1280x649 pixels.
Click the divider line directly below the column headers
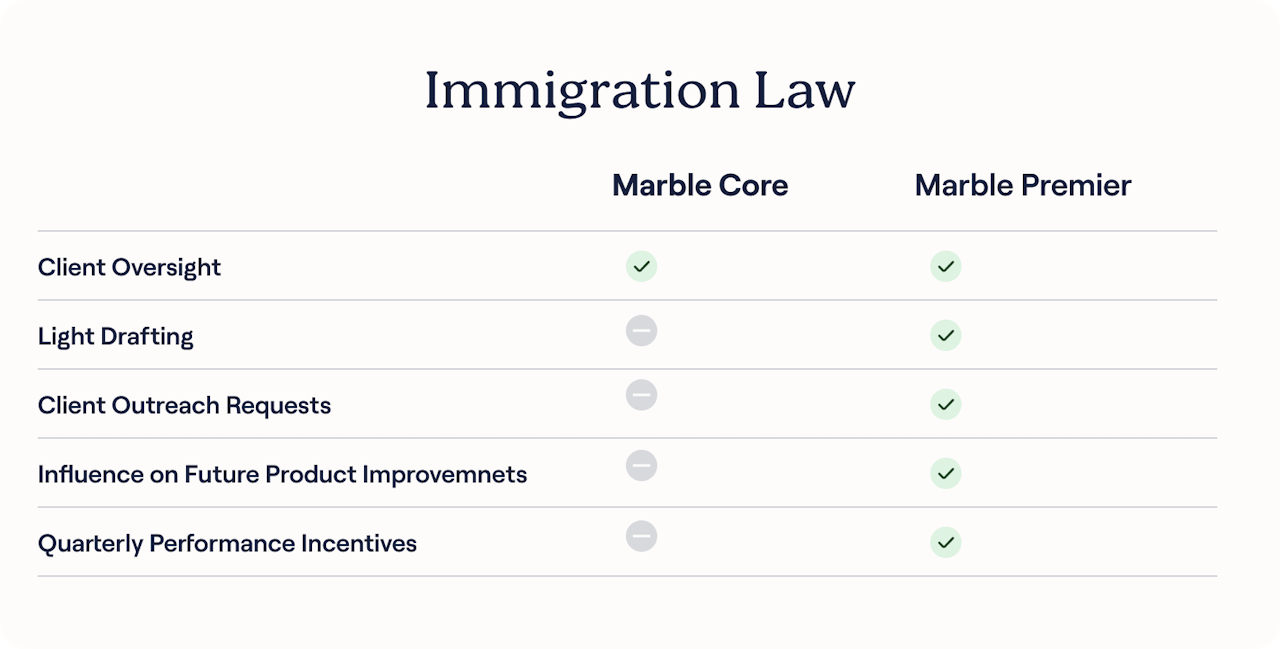coord(627,231)
